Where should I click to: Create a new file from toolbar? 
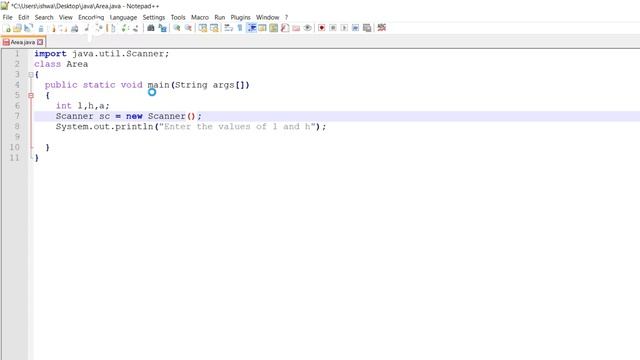(x=7, y=28)
